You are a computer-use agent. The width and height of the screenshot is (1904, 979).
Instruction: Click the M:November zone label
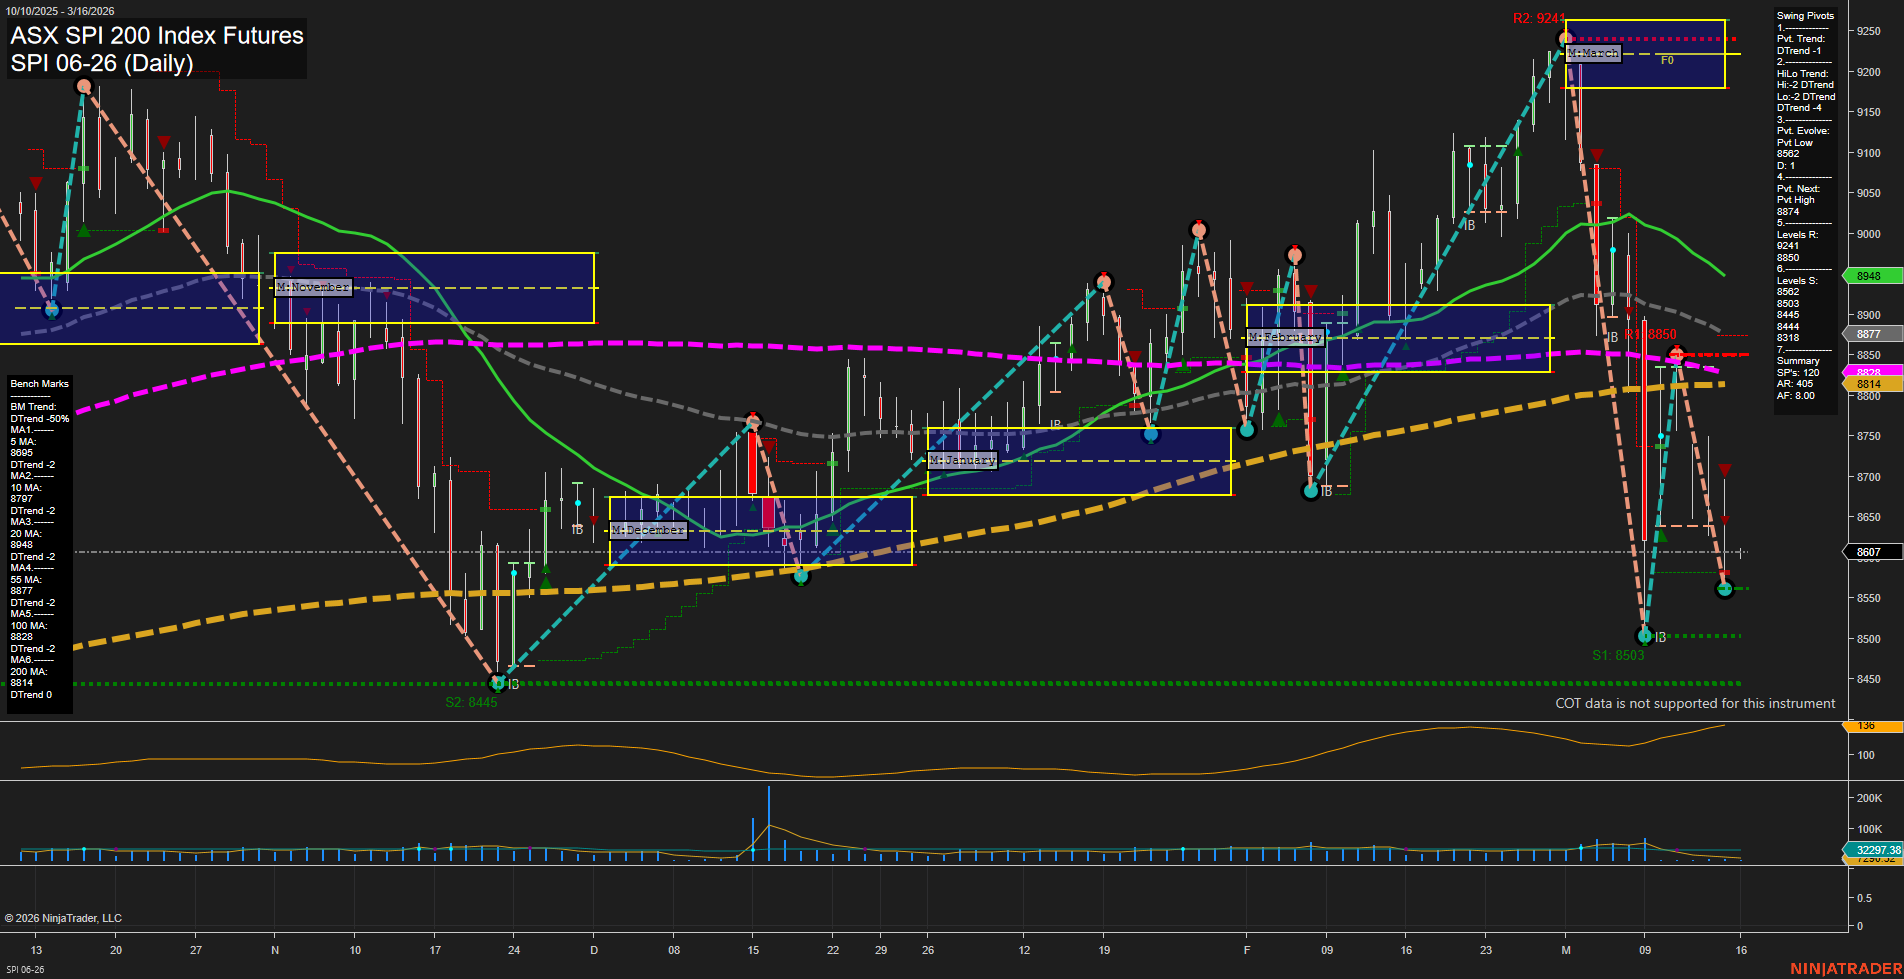click(x=313, y=287)
